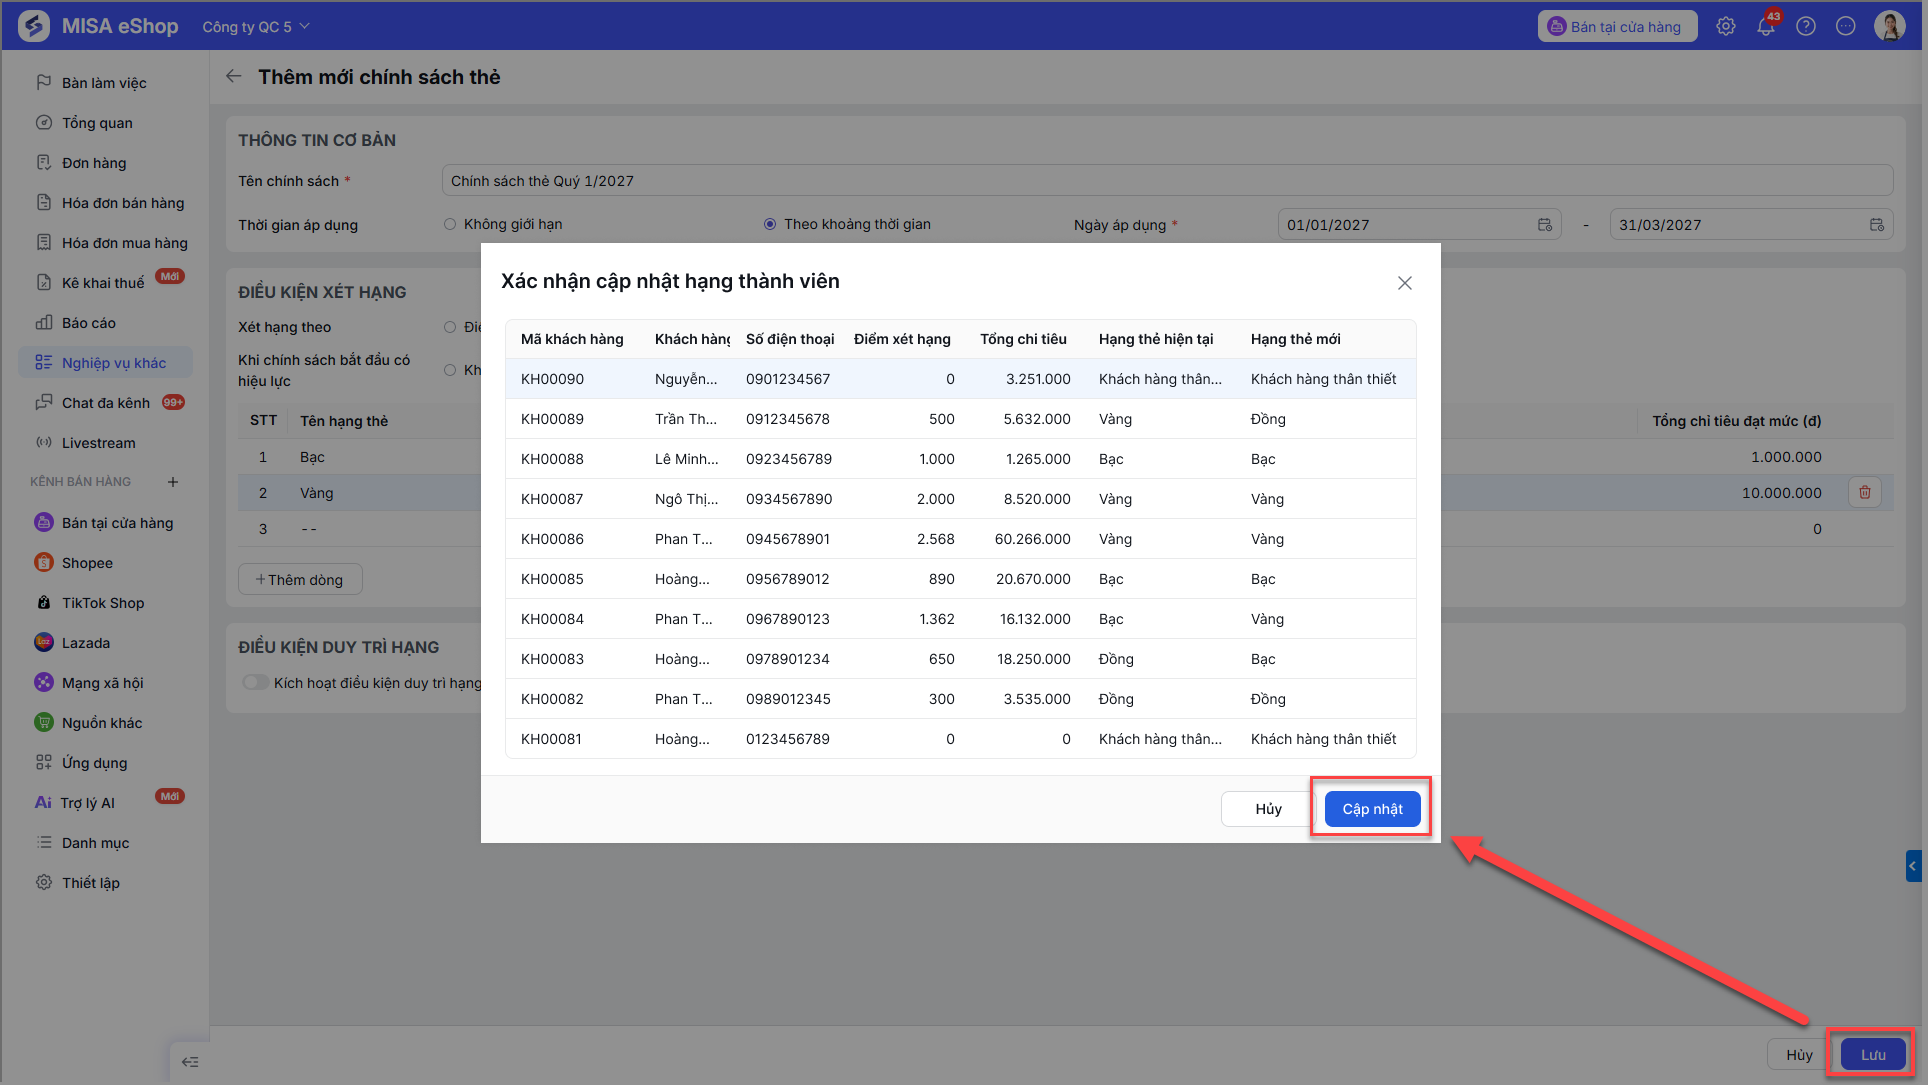Collapse the sidebar with bottom arrow icon
The image size is (1928, 1085).
[x=190, y=1061]
